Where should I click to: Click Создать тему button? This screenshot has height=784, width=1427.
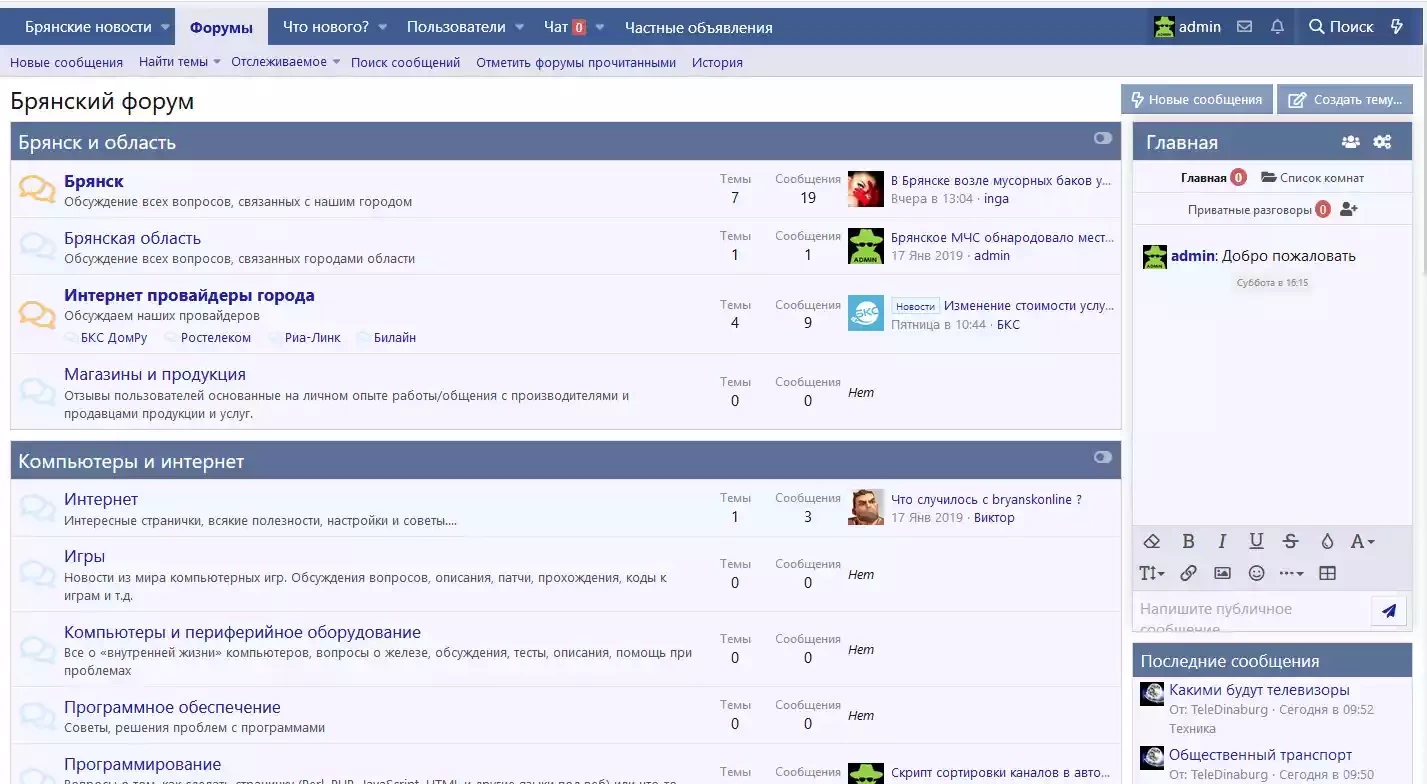[x=1344, y=100]
